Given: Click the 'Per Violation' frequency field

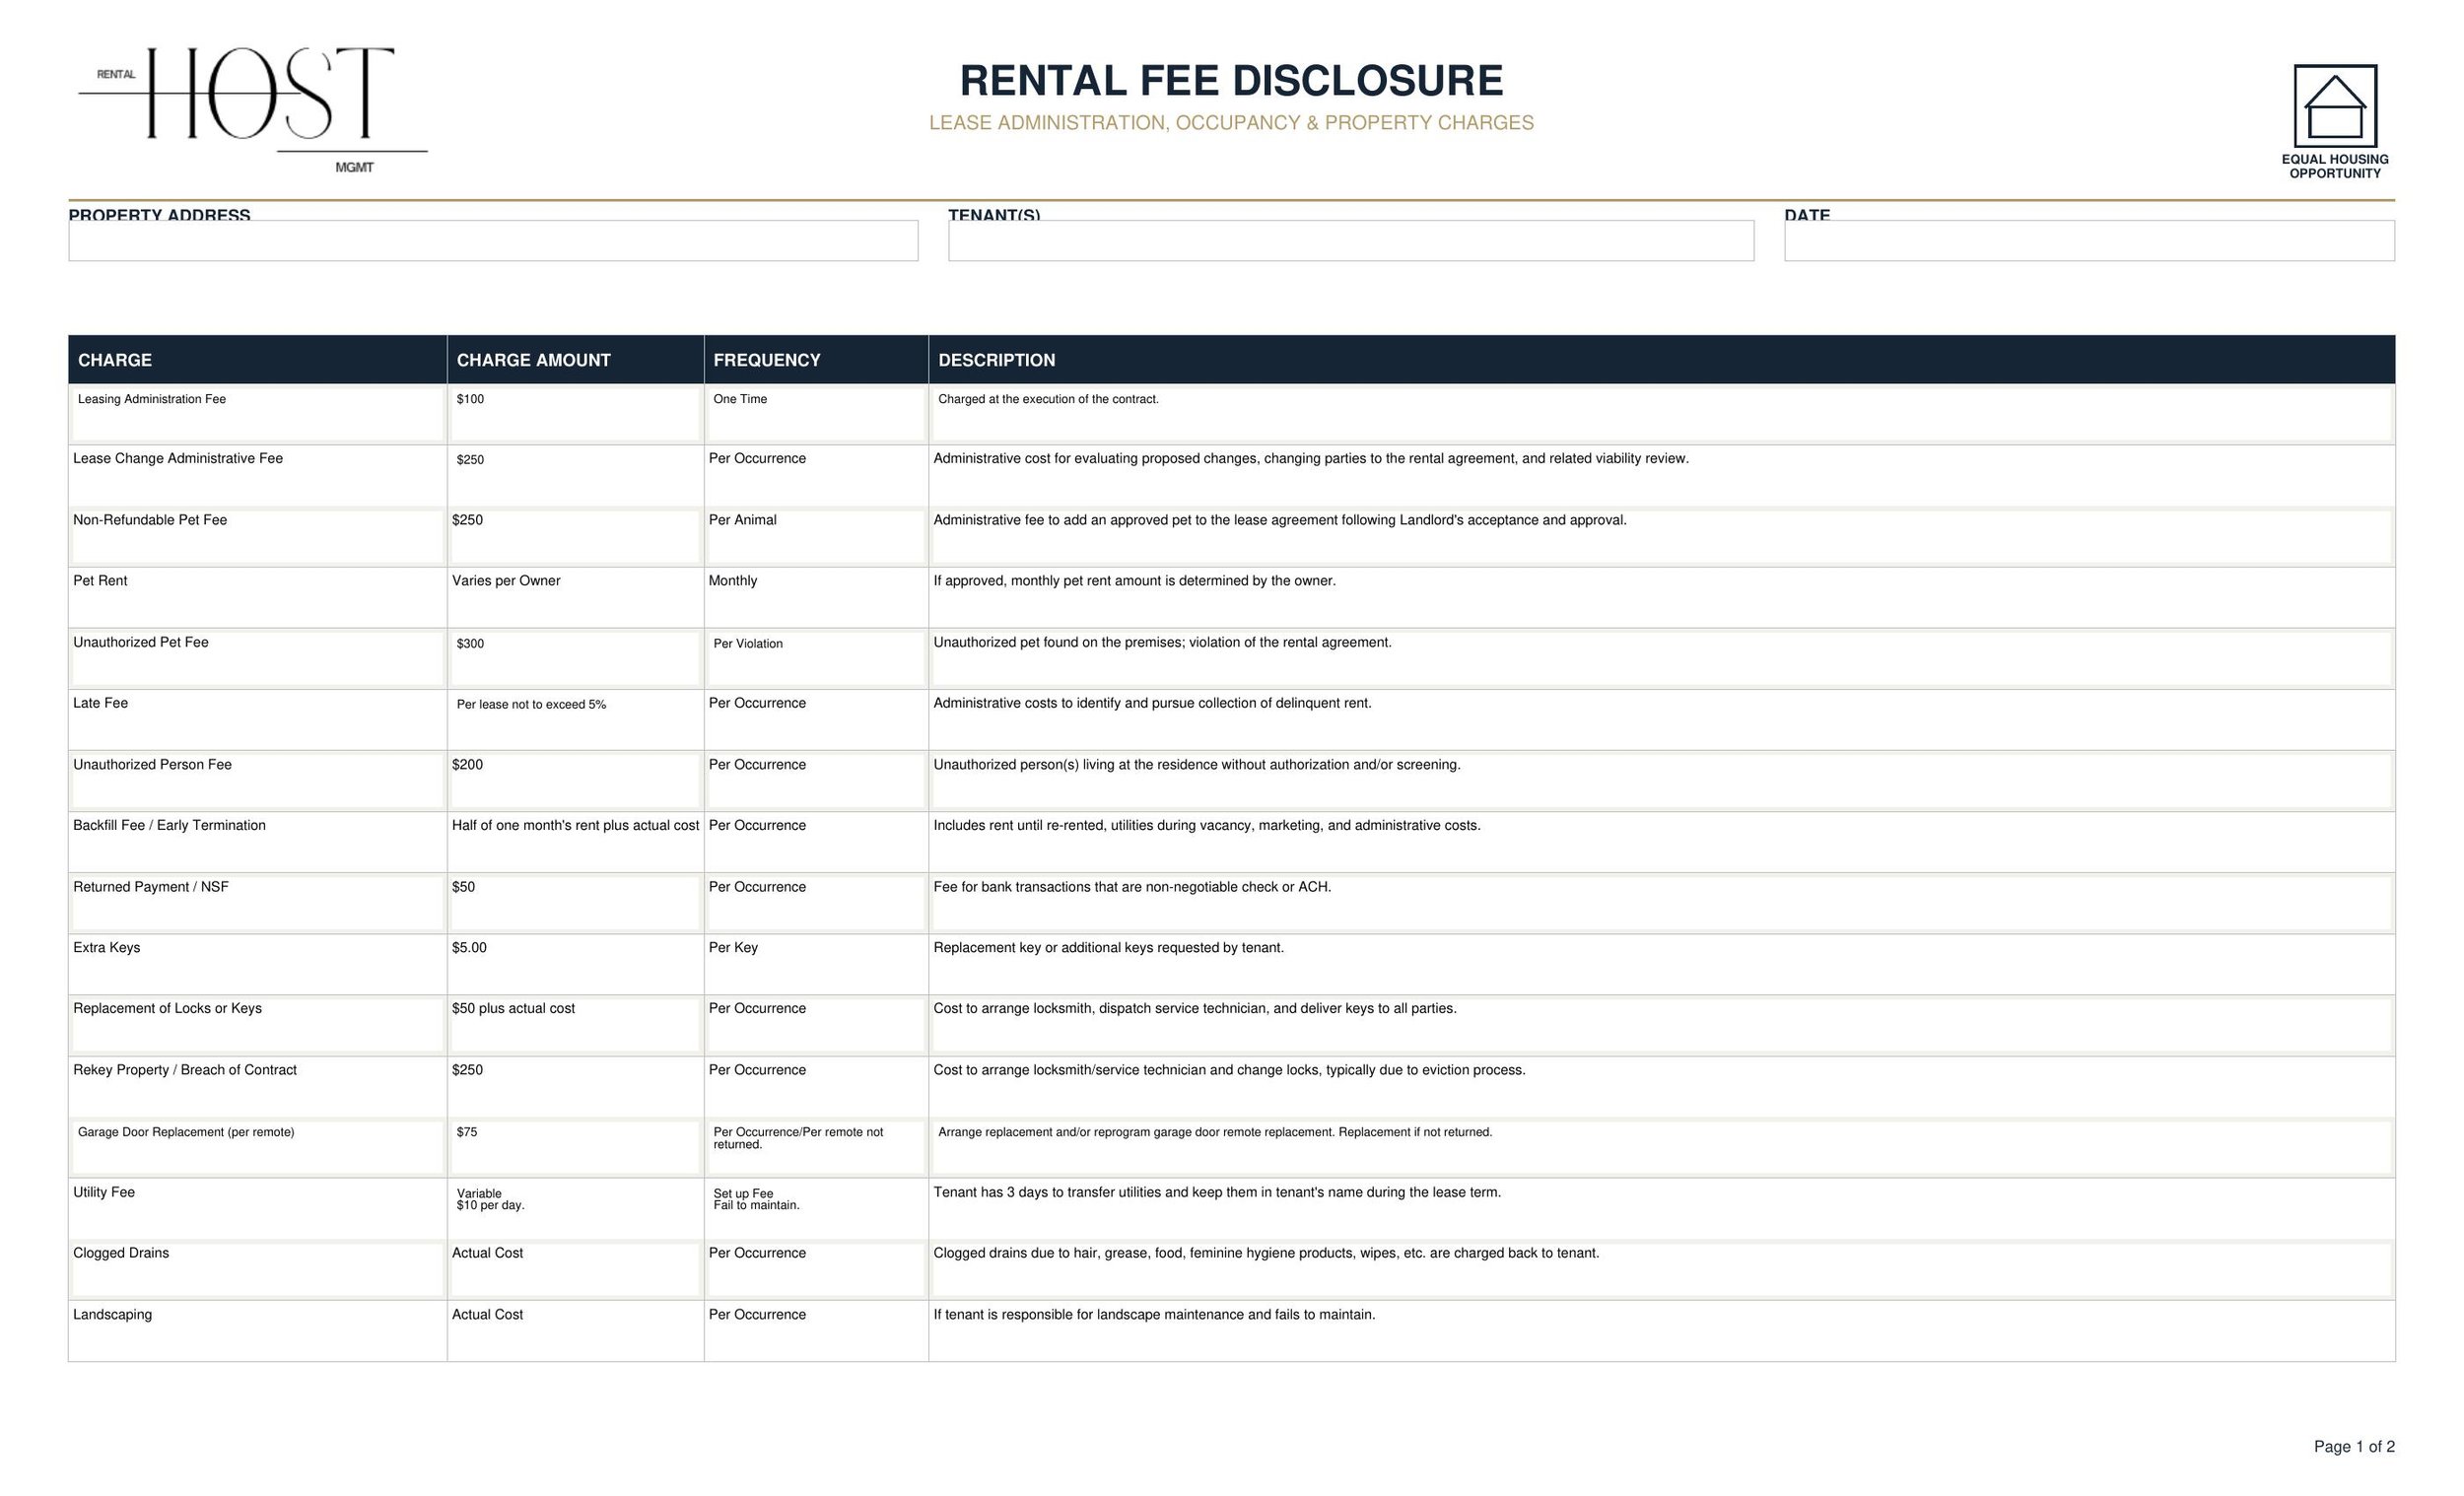Looking at the screenshot, I should coord(816,659).
